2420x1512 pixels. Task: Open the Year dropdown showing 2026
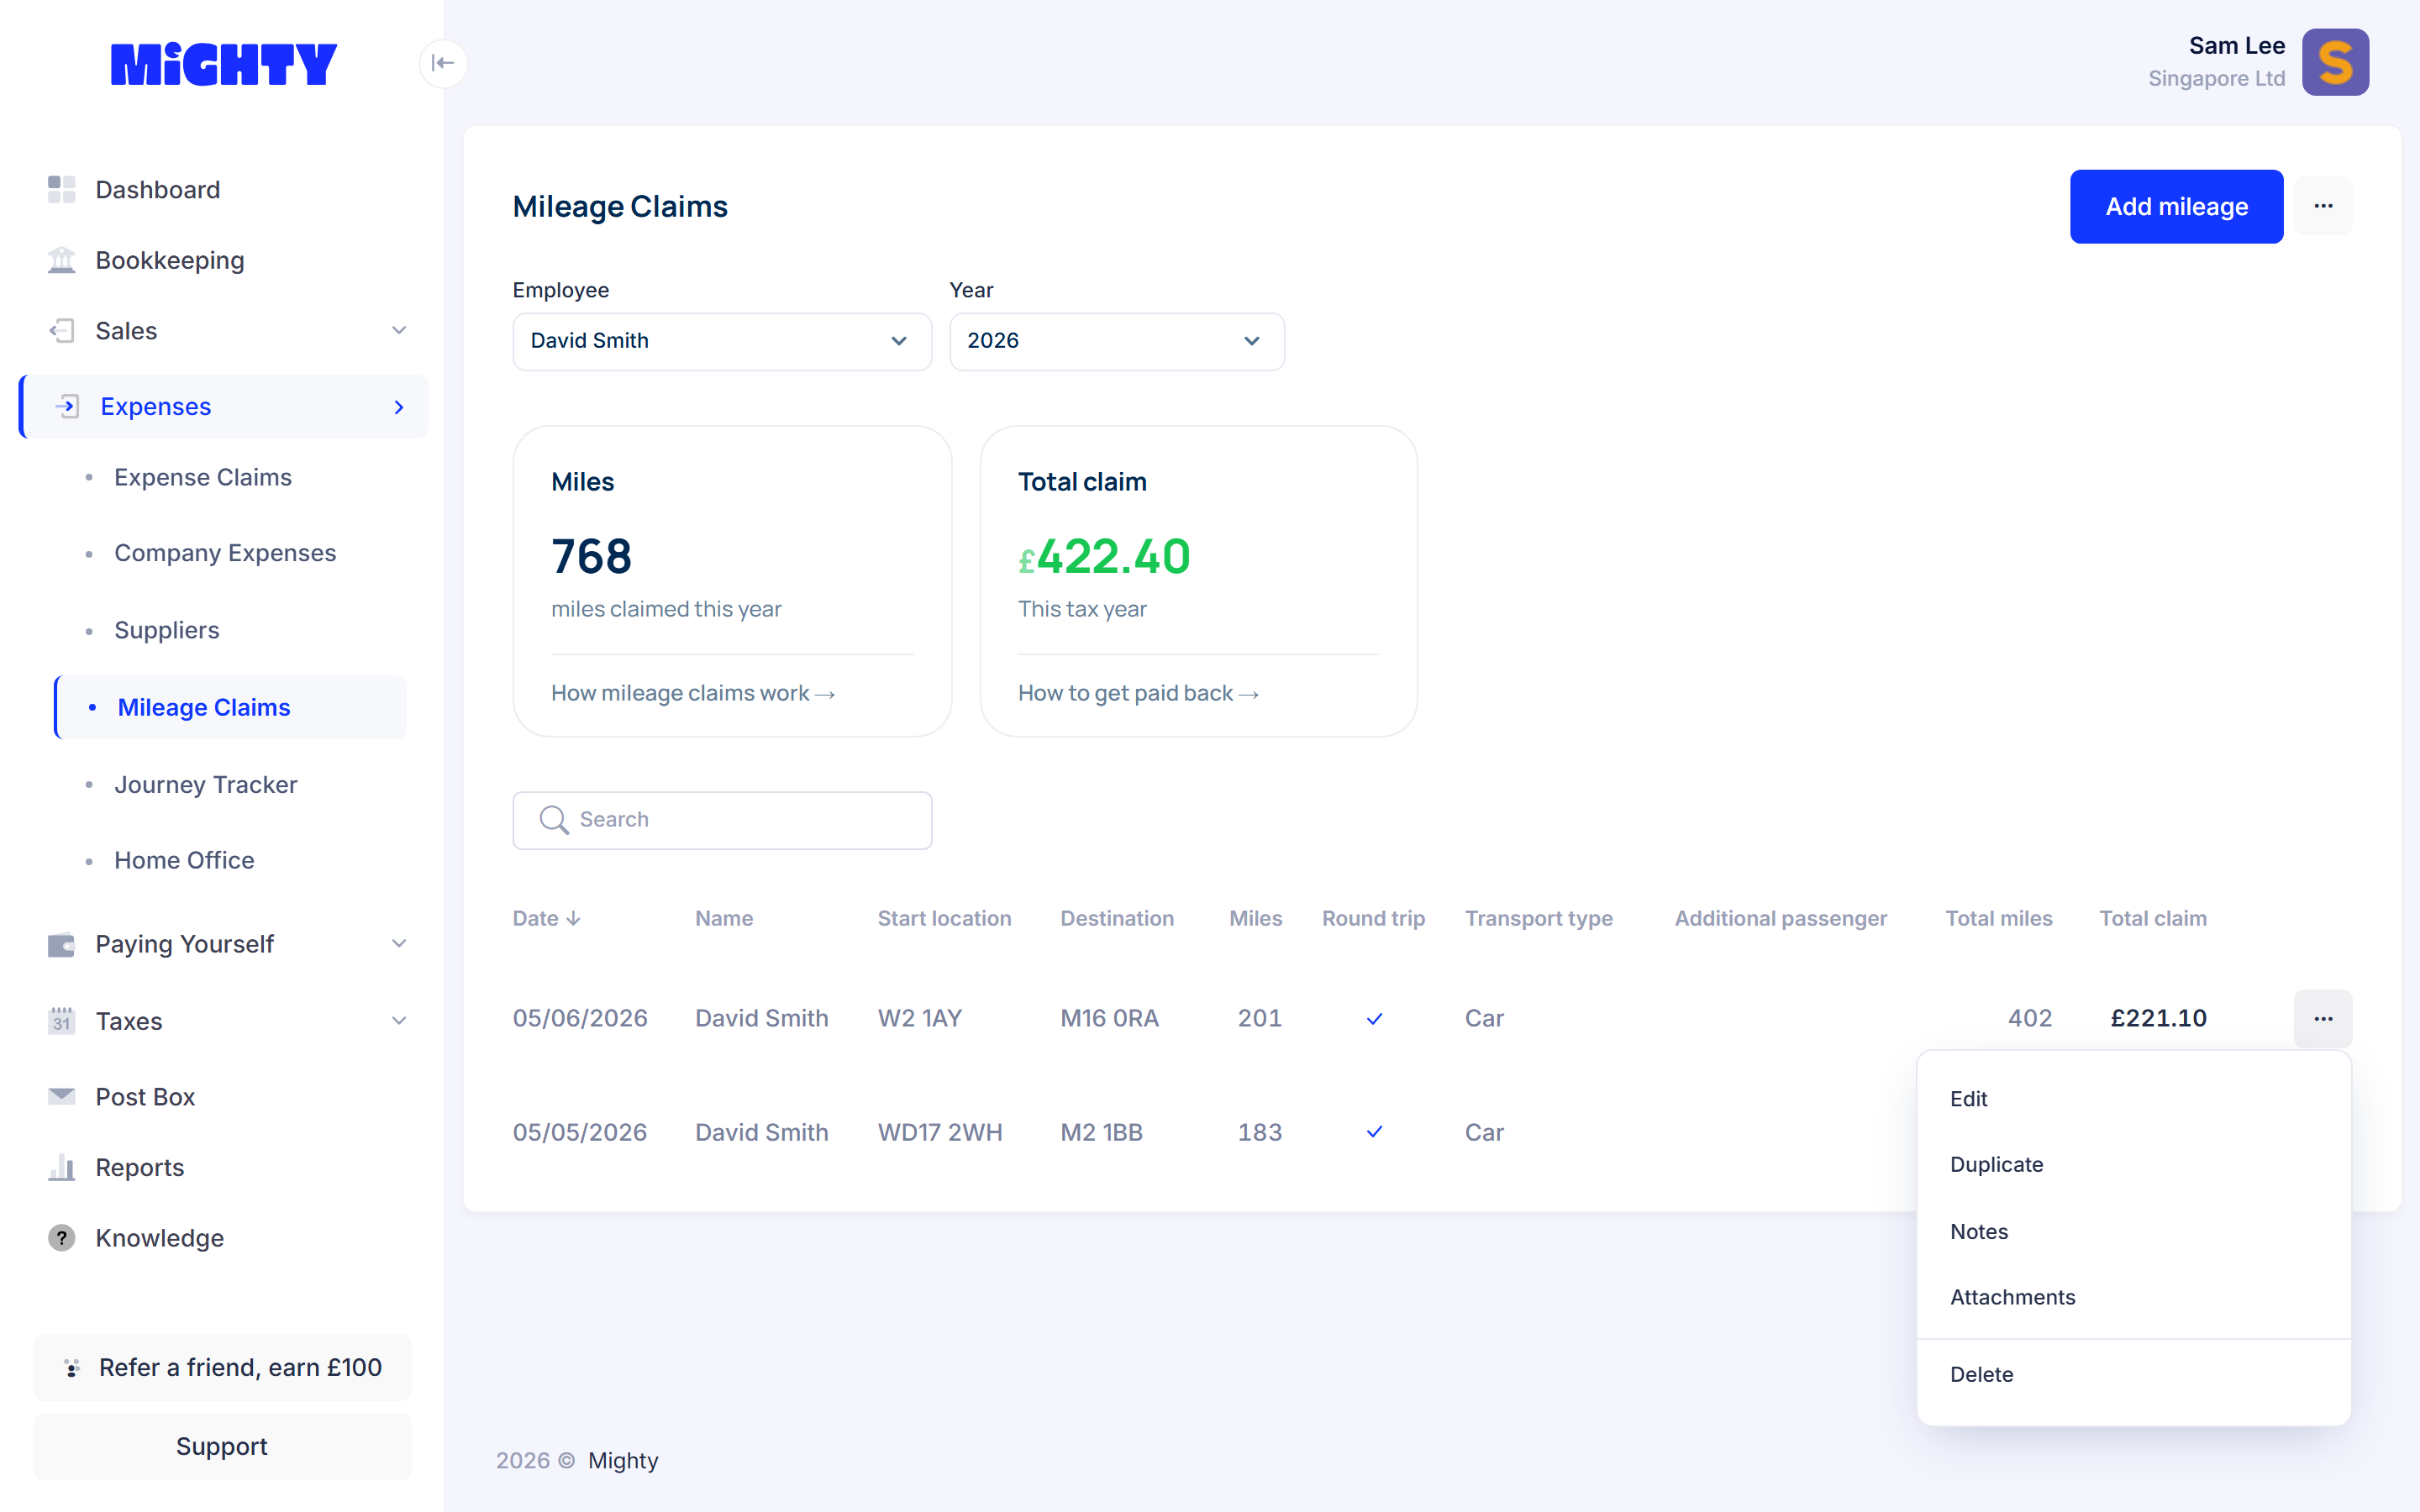1117,341
